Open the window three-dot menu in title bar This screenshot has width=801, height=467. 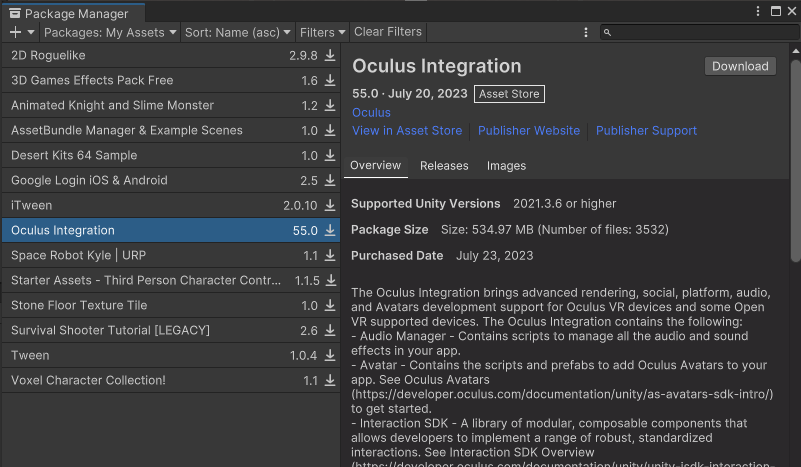tap(758, 11)
